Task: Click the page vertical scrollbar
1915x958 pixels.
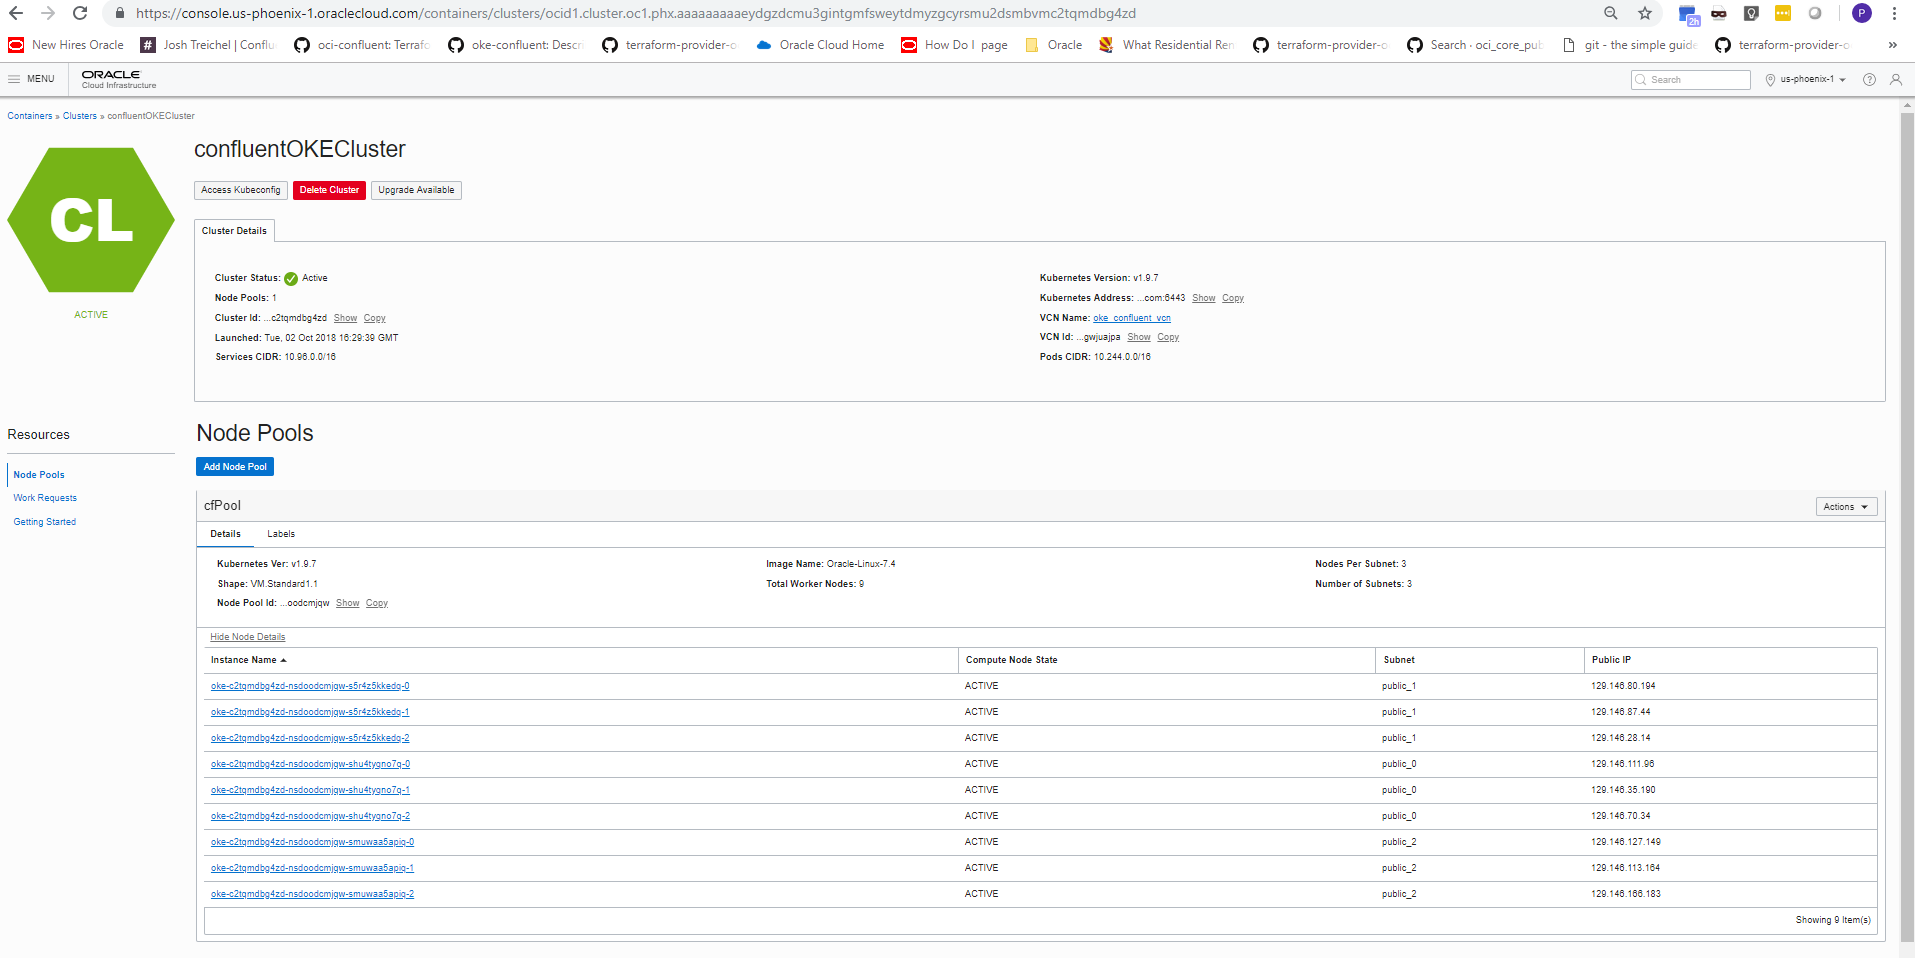Action: tap(1907, 525)
